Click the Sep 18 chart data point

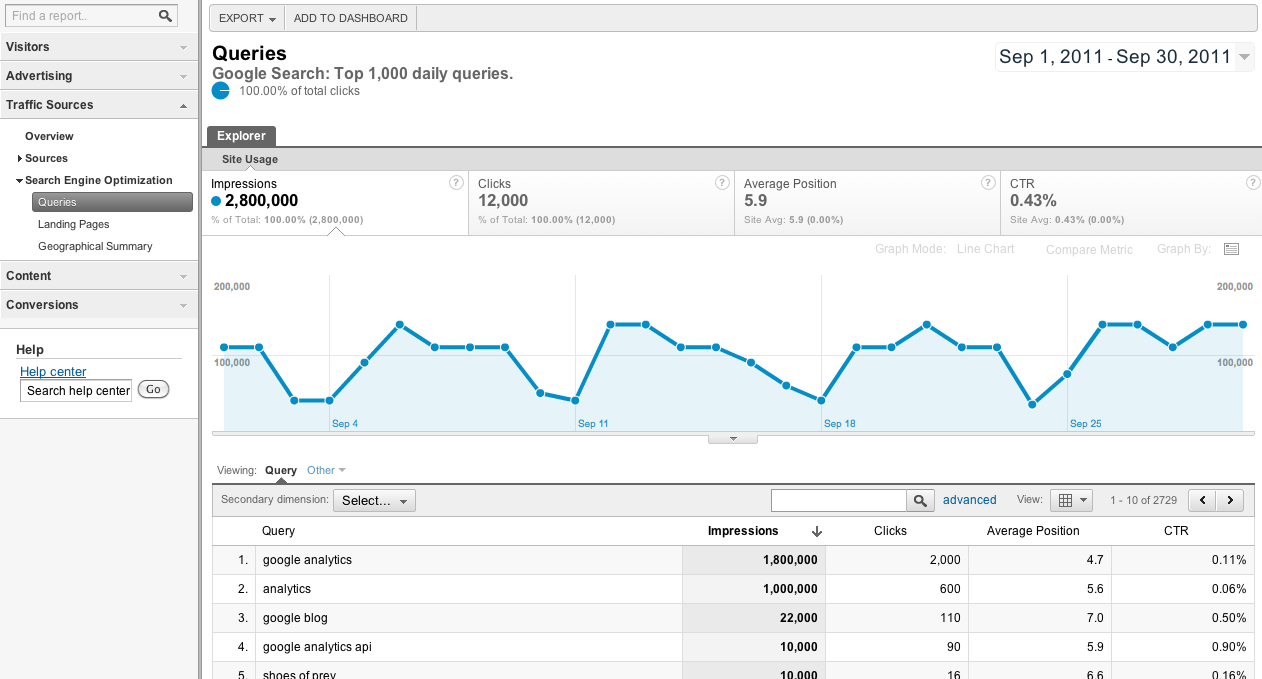(x=821, y=400)
